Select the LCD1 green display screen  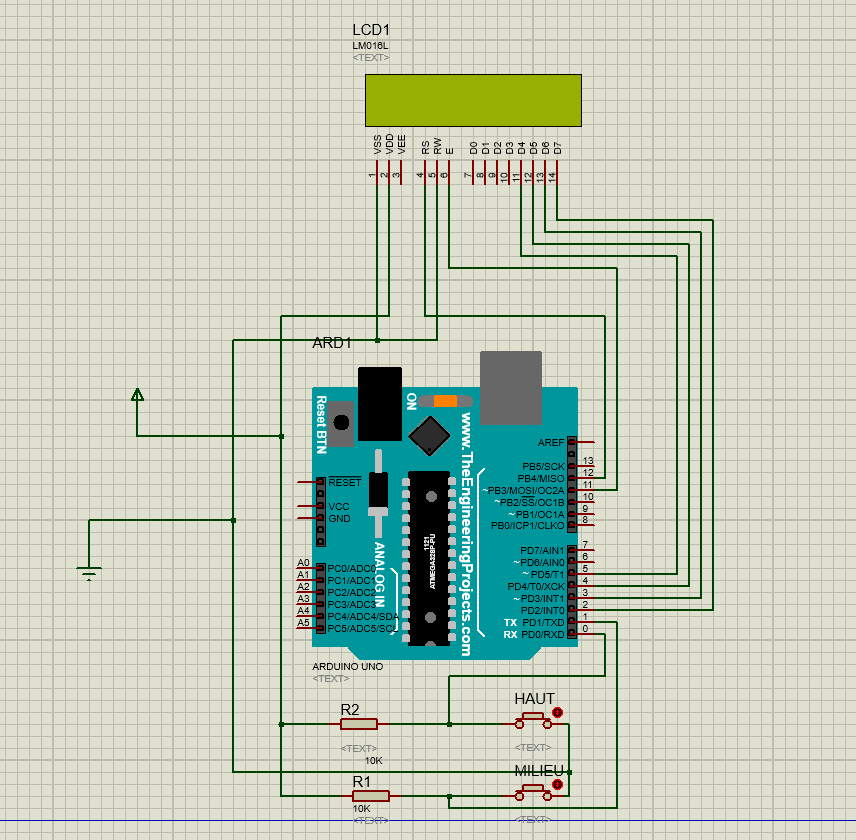[473, 100]
